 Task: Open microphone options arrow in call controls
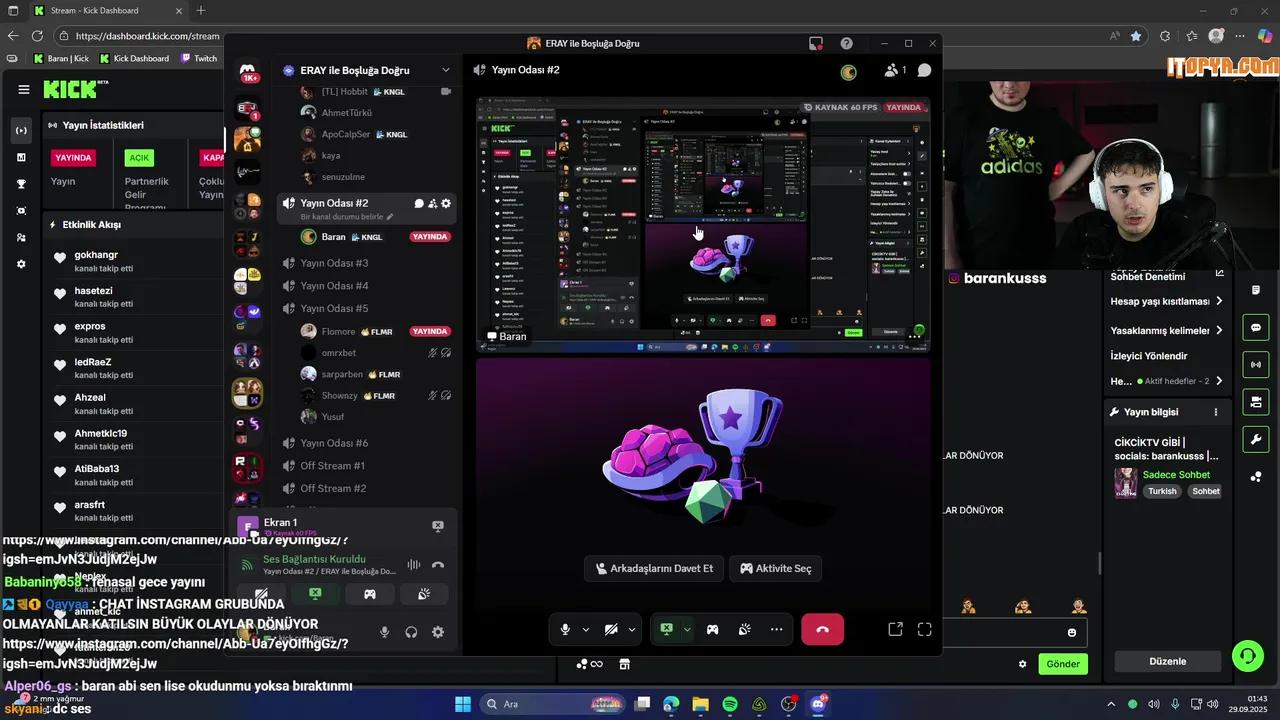(586, 630)
